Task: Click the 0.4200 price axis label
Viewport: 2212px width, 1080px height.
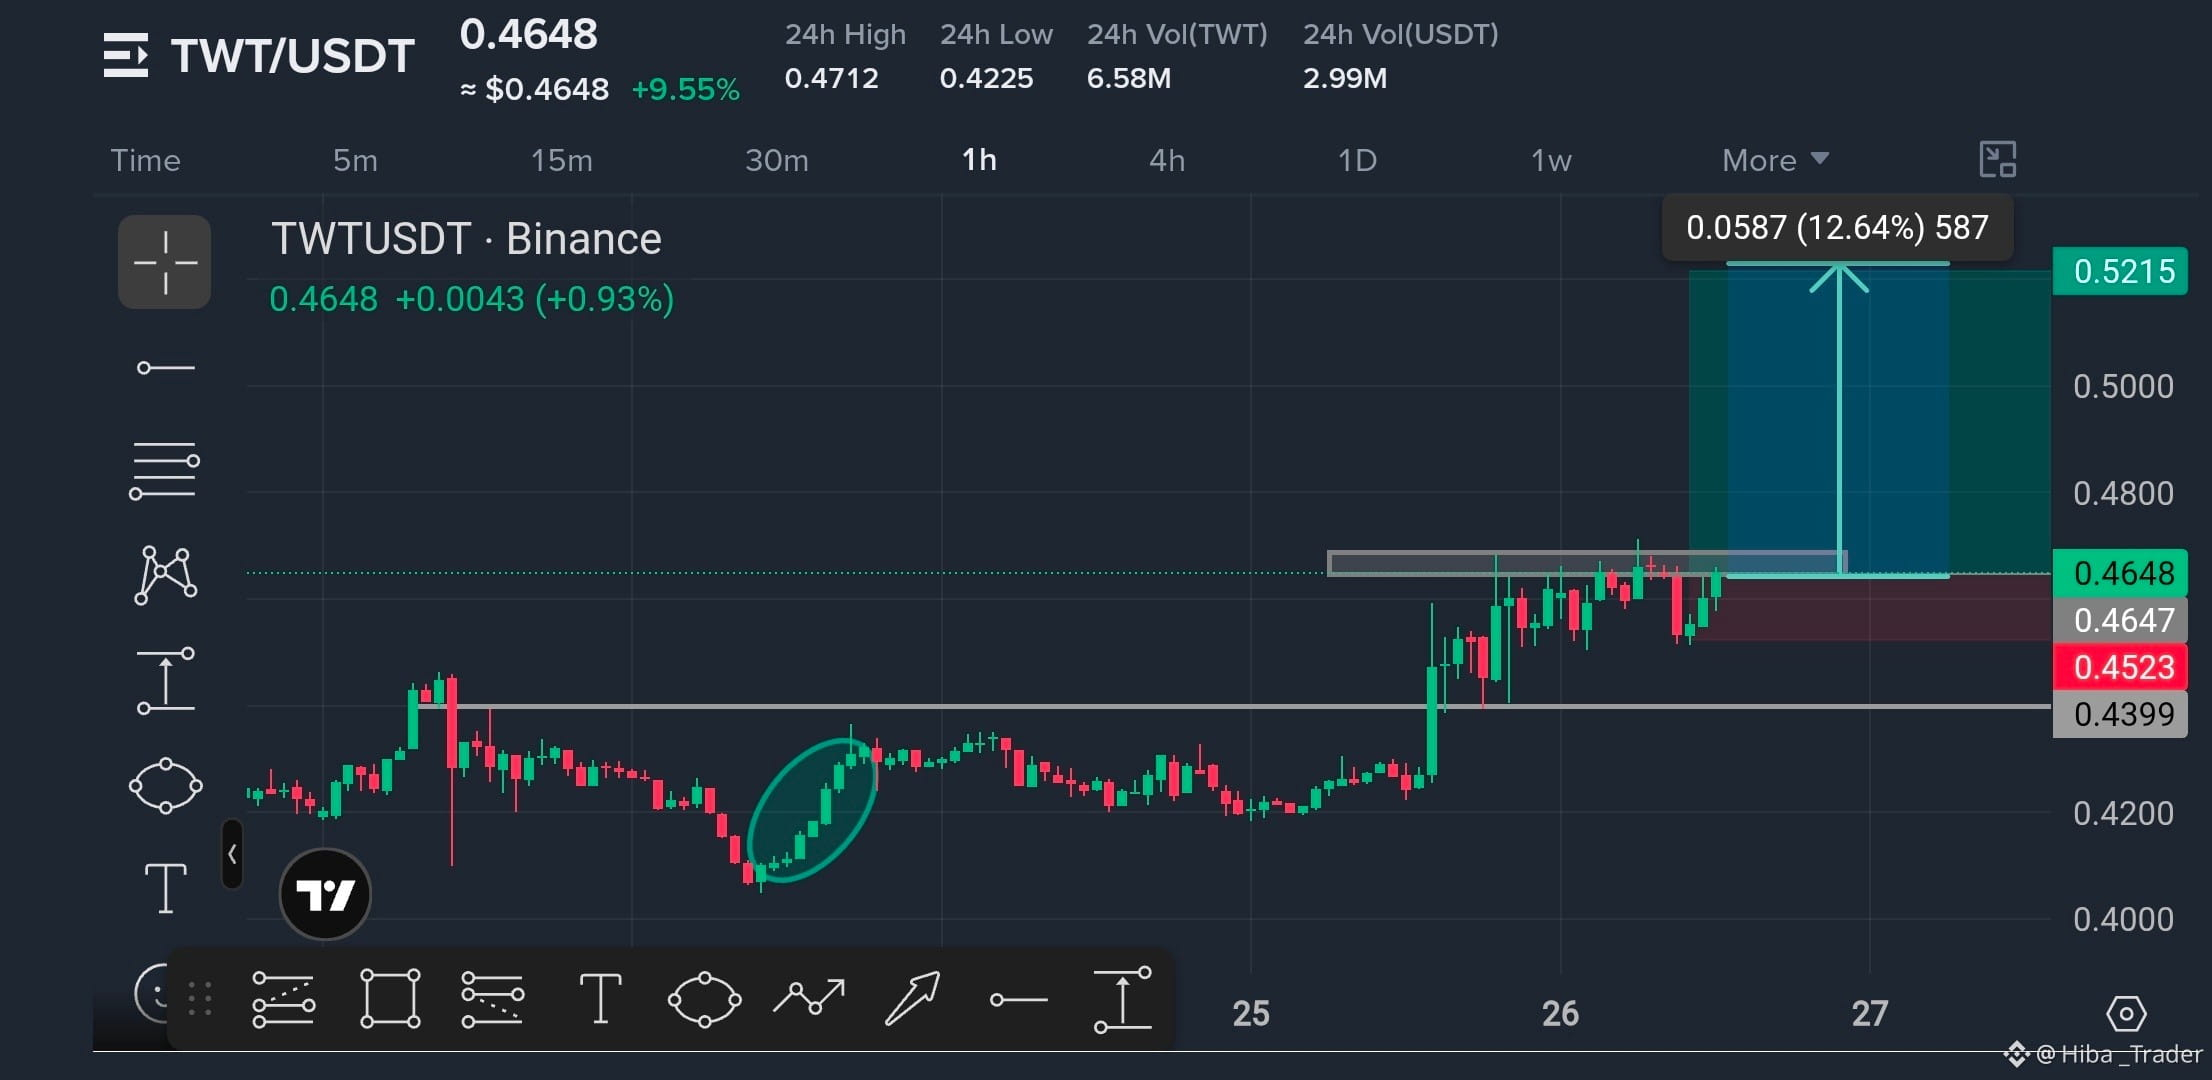Action: [x=2123, y=813]
